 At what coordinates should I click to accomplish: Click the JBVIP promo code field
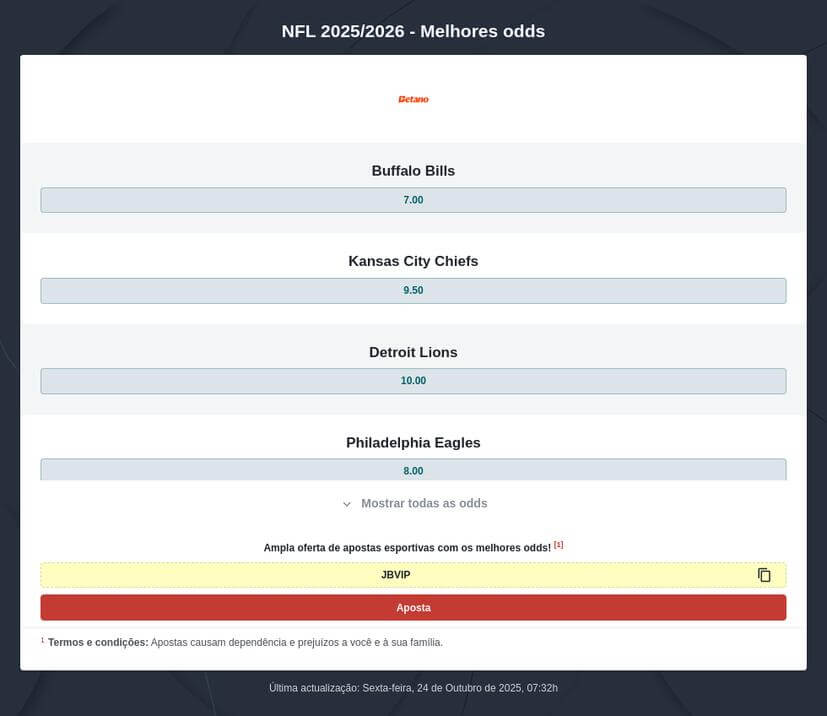tap(396, 575)
